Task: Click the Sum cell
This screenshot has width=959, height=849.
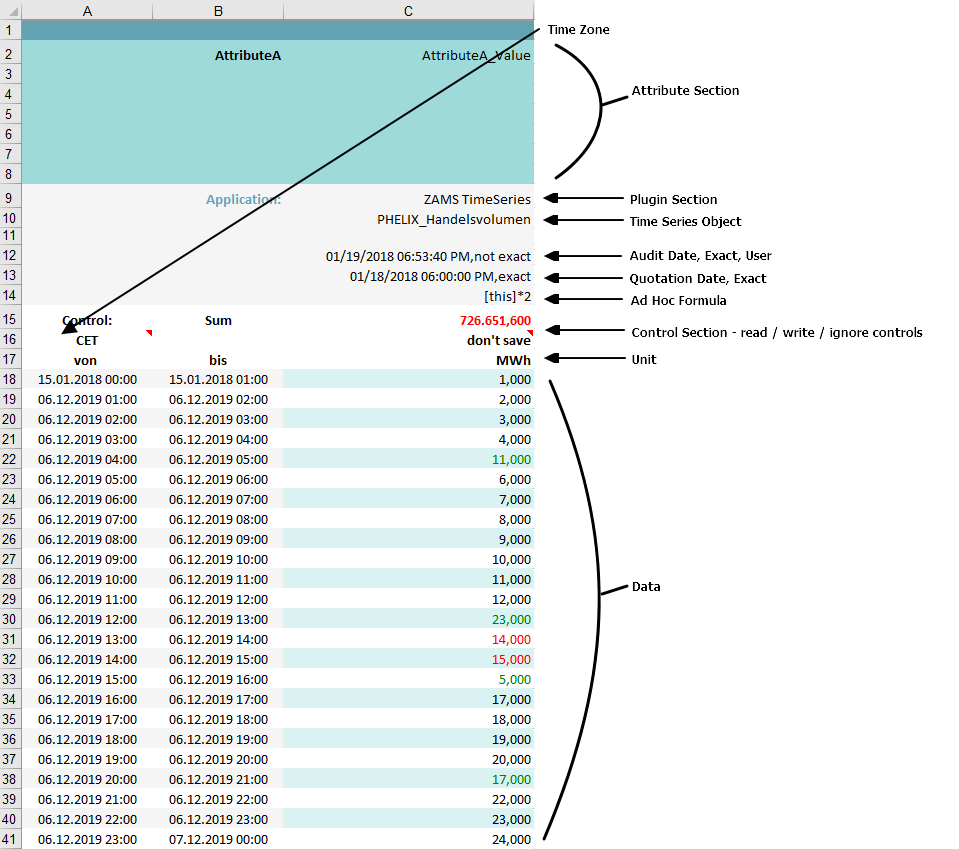Action: 218,321
